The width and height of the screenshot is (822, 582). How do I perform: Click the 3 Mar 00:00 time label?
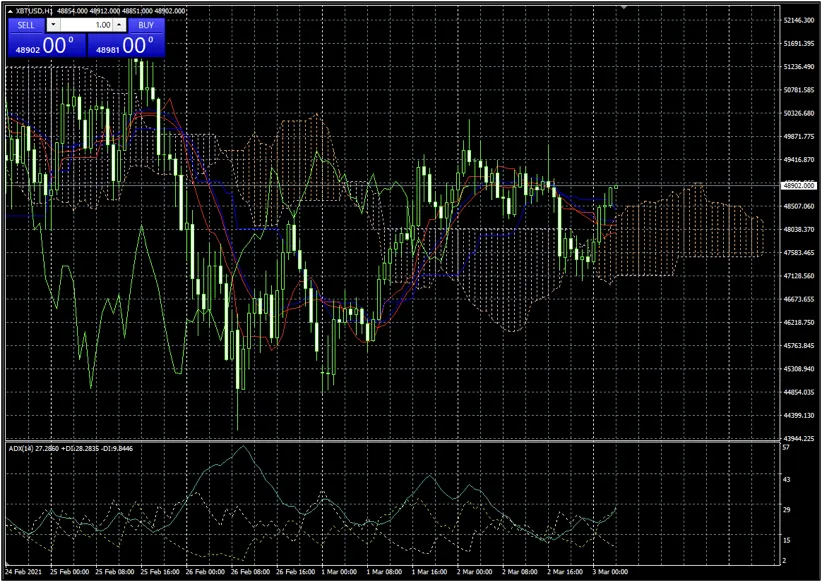[x=610, y=572]
